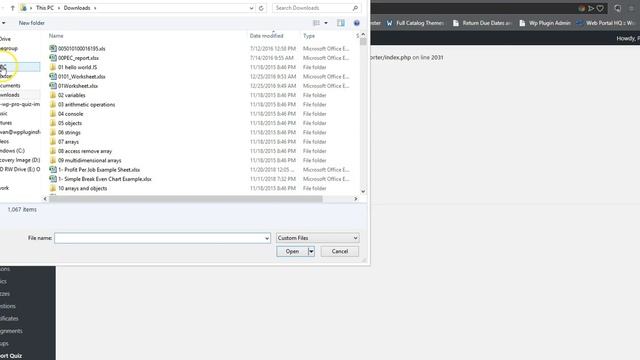Expand the address bar history dropdown
The image size is (640, 360).
pyautogui.click(x=251, y=8)
